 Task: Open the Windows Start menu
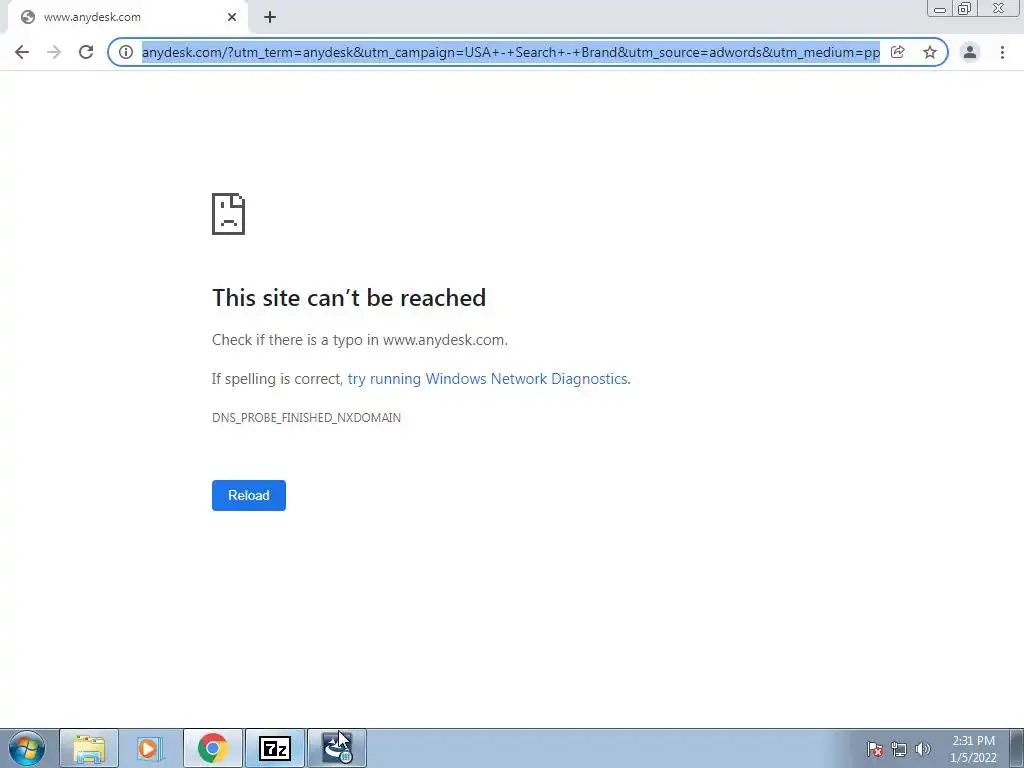[x=27, y=748]
